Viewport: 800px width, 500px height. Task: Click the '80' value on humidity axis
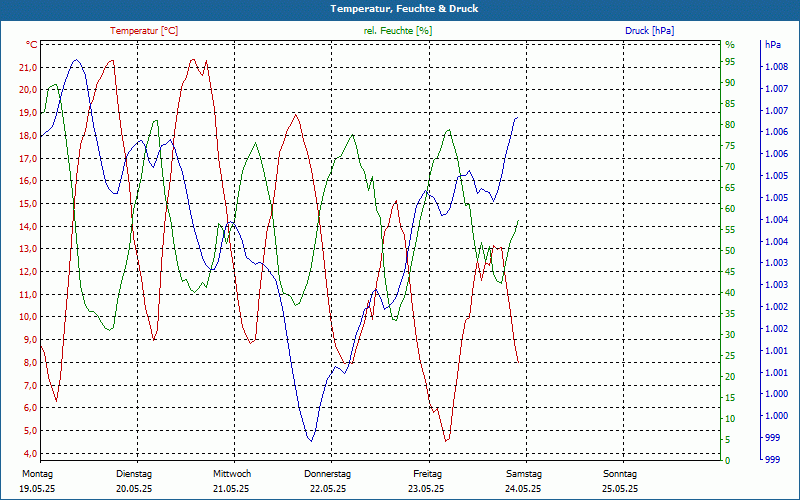click(x=730, y=124)
